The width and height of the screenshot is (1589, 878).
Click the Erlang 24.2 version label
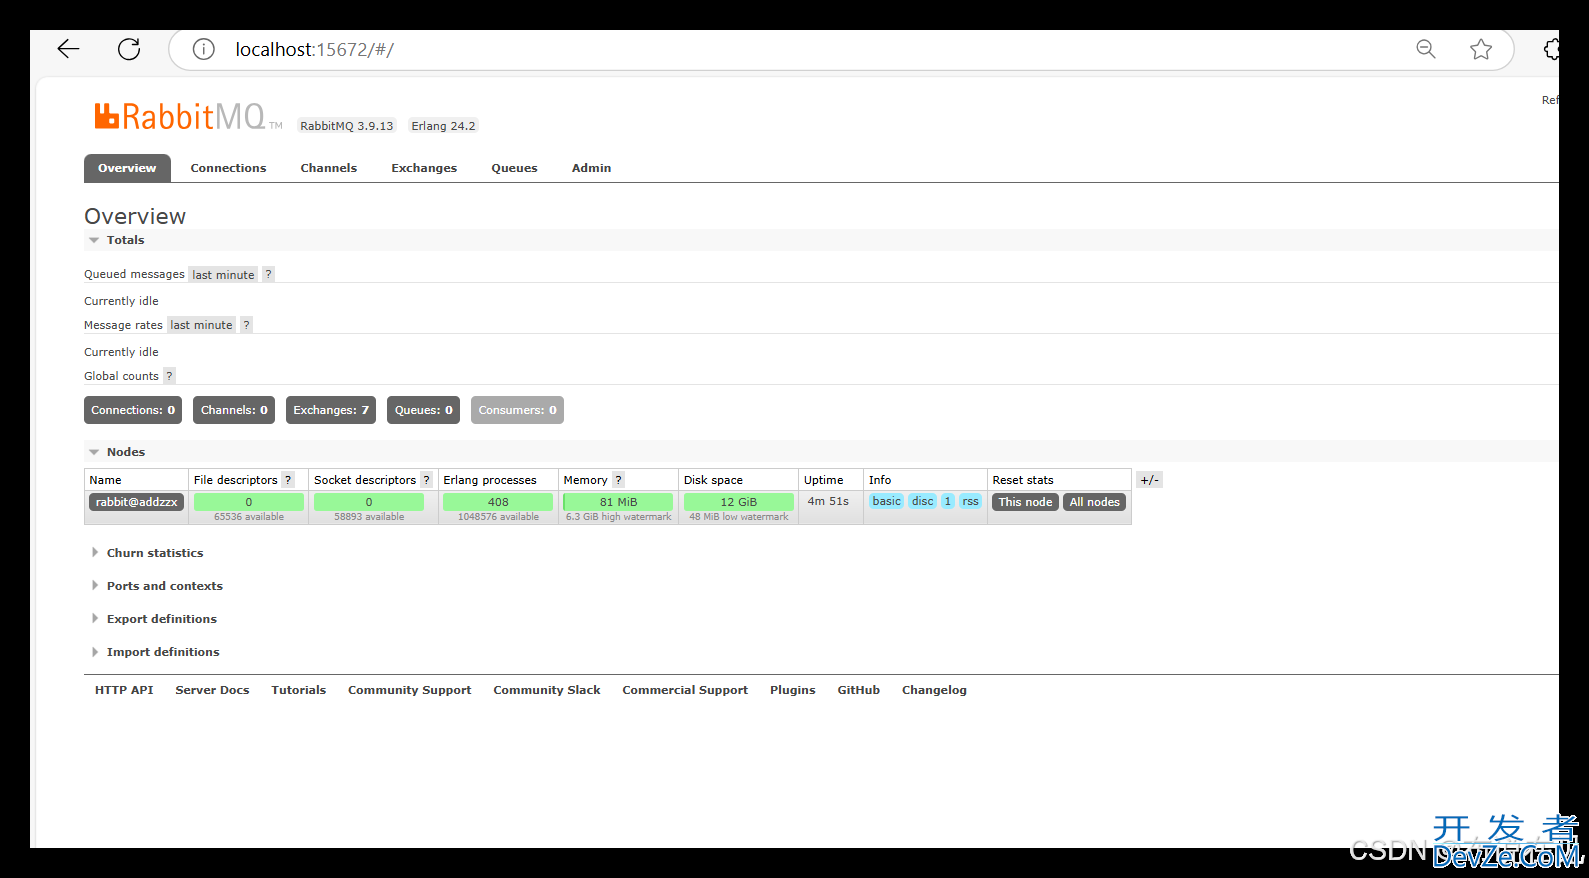click(x=443, y=126)
